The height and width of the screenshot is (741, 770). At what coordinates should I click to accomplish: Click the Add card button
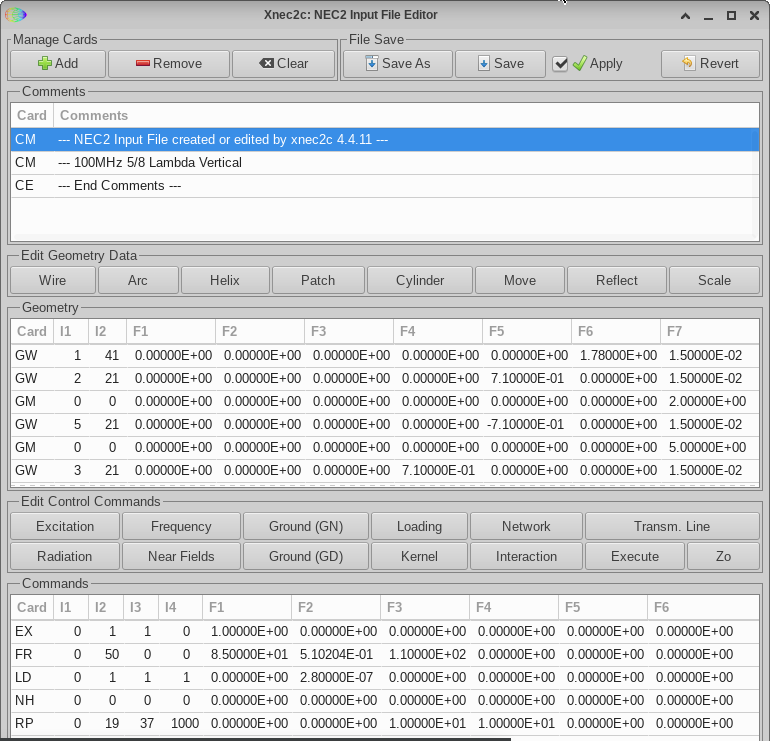pos(57,63)
